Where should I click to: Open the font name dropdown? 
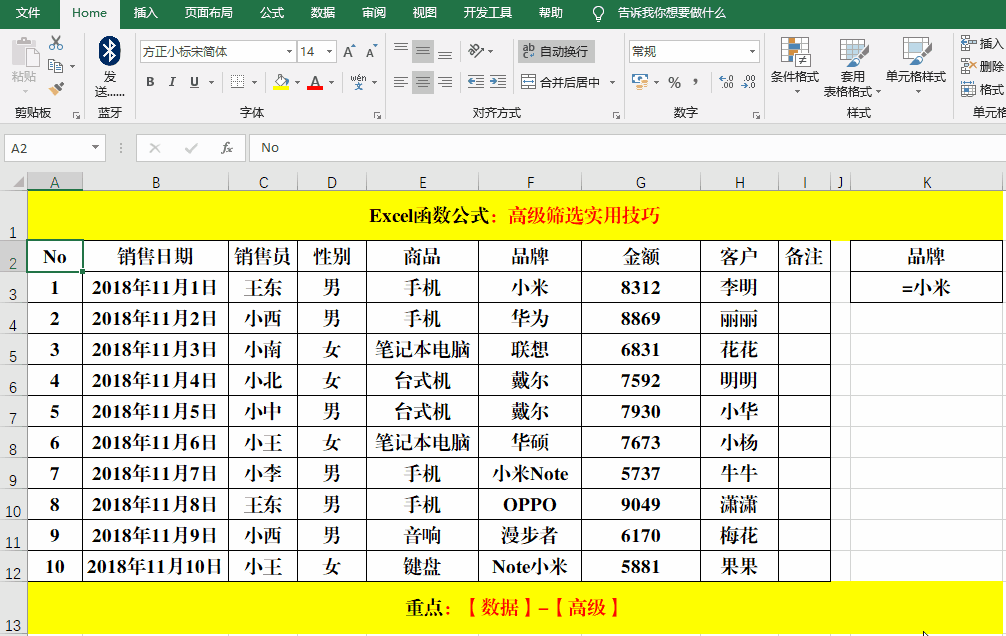pyautogui.click(x=289, y=51)
